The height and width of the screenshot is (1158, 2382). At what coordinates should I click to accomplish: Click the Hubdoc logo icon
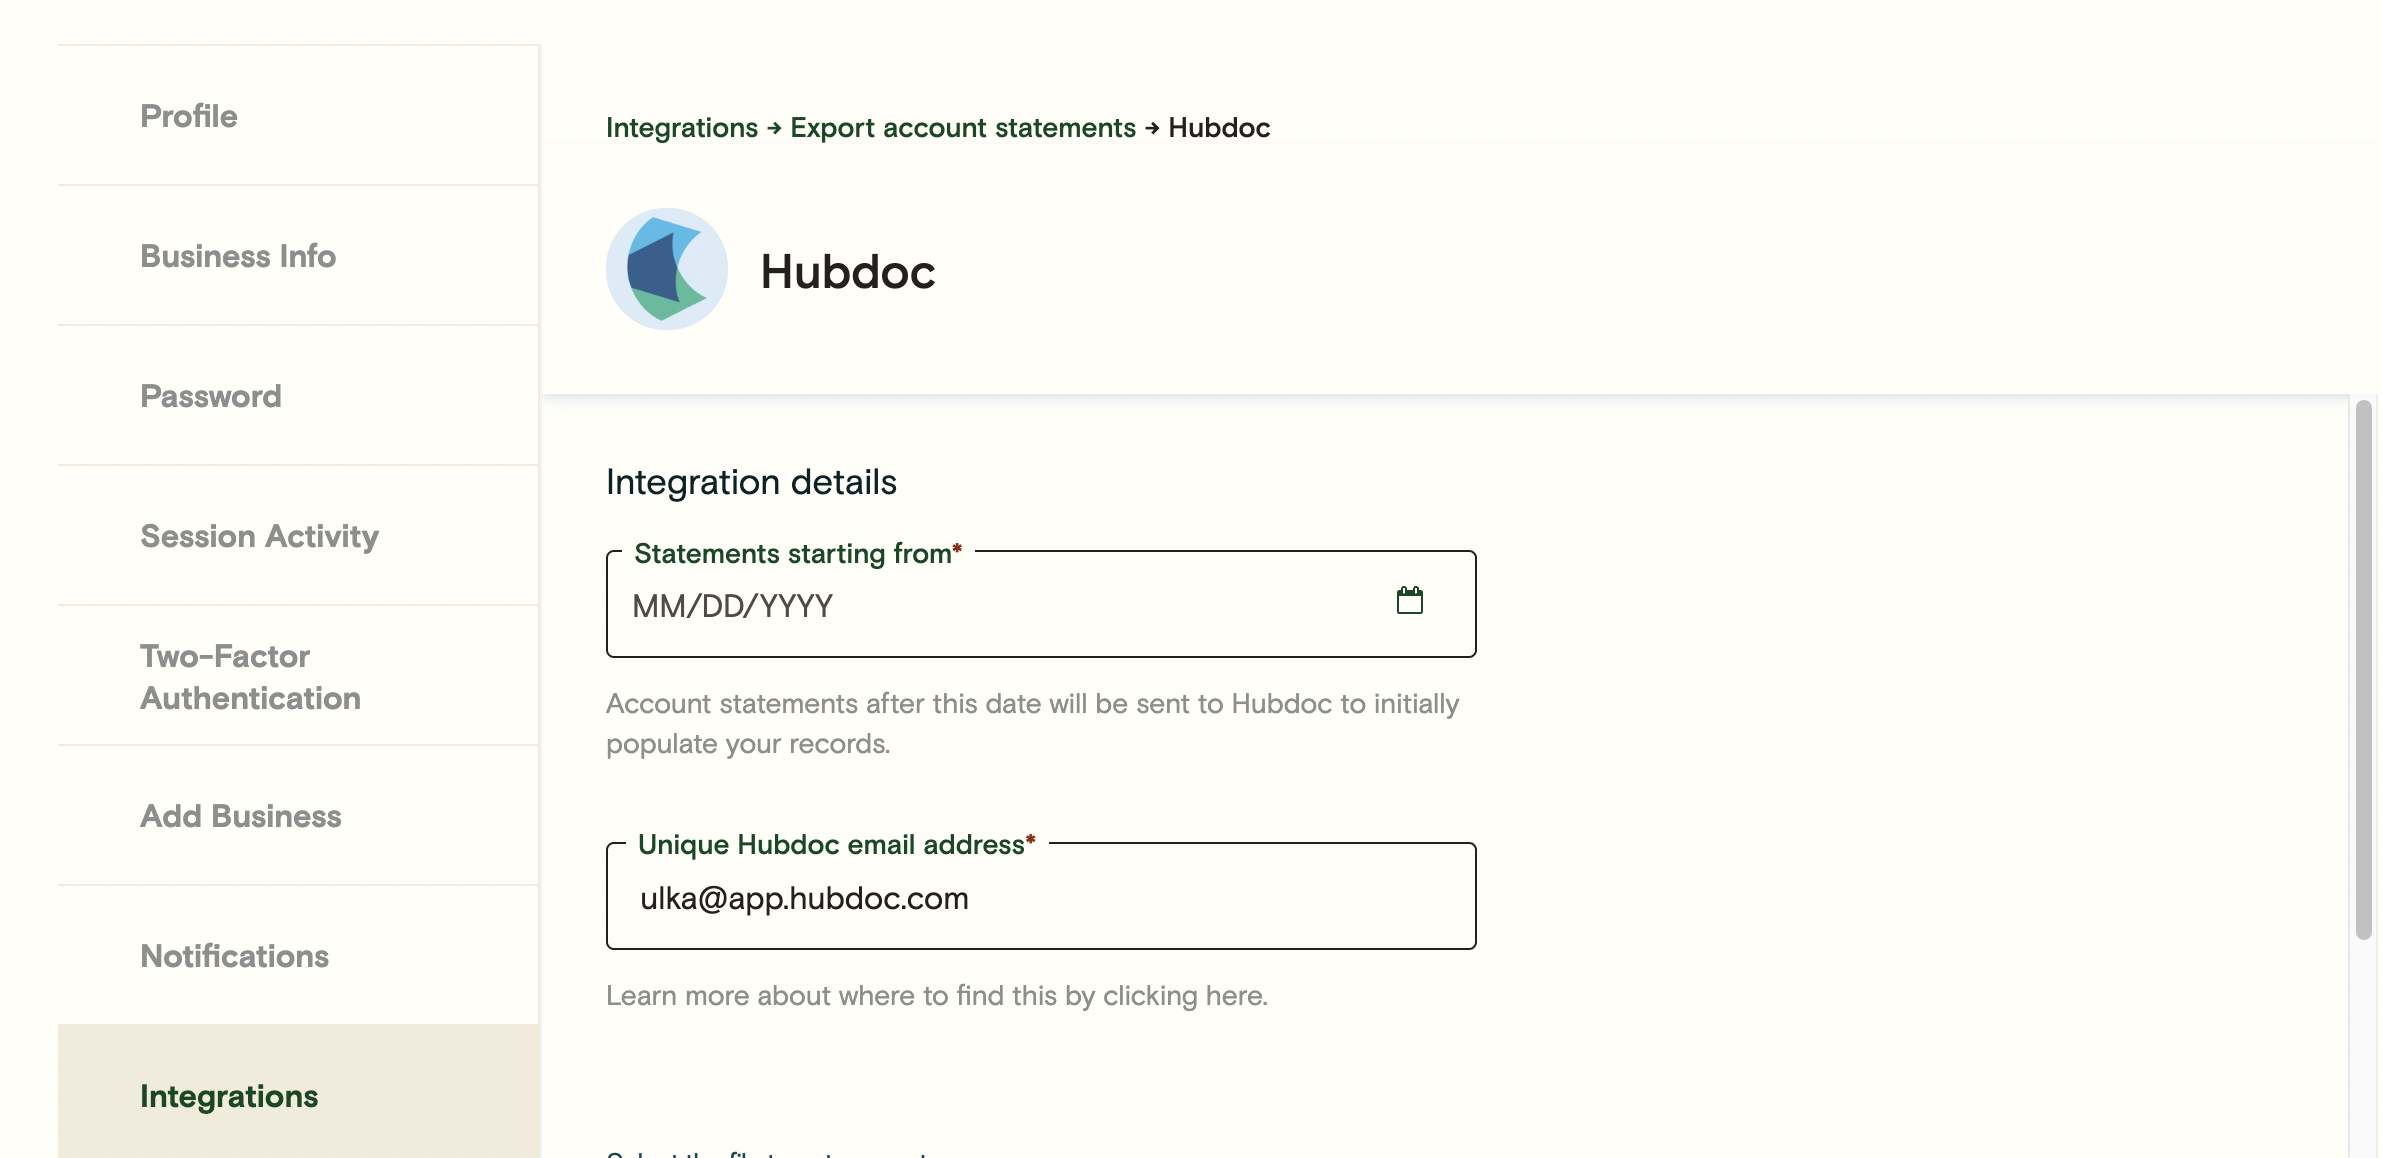(x=666, y=268)
